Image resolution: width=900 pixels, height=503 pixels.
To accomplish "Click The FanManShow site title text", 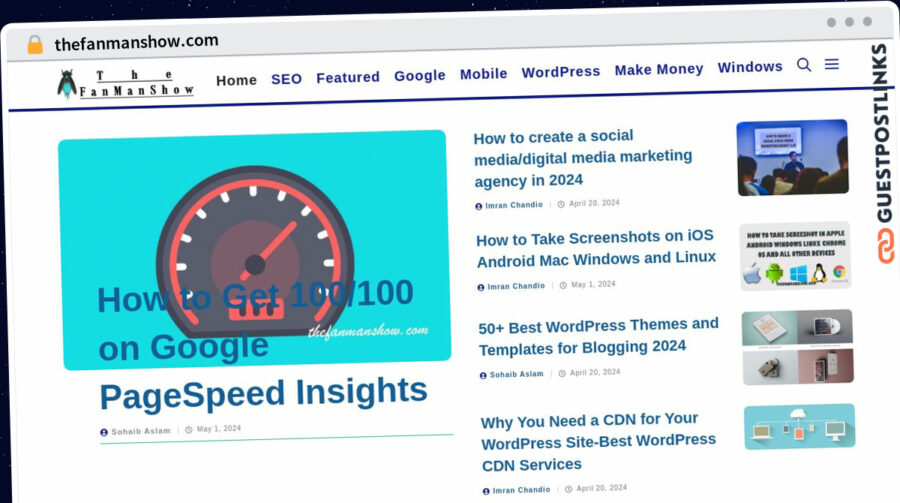I will pyautogui.click(x=137, y=83).
